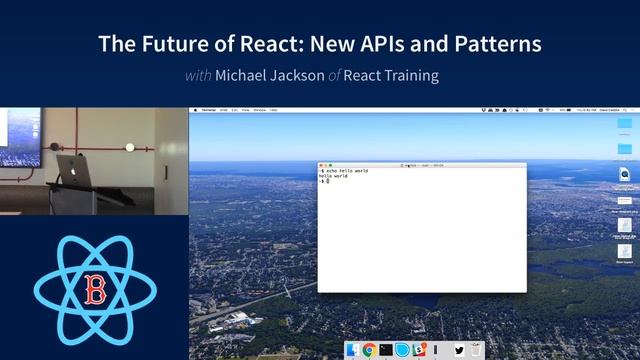
Task: Open the blue circular app in the Dock
Action: [x=402, y=350]
